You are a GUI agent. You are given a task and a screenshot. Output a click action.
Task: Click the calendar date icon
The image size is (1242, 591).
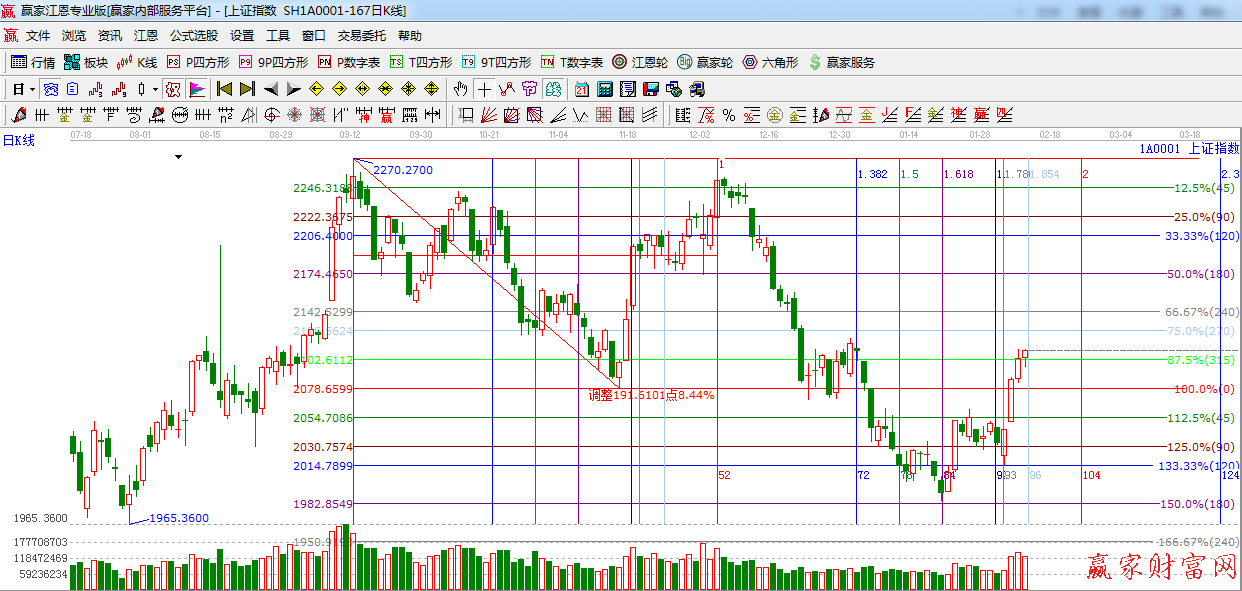581,89
